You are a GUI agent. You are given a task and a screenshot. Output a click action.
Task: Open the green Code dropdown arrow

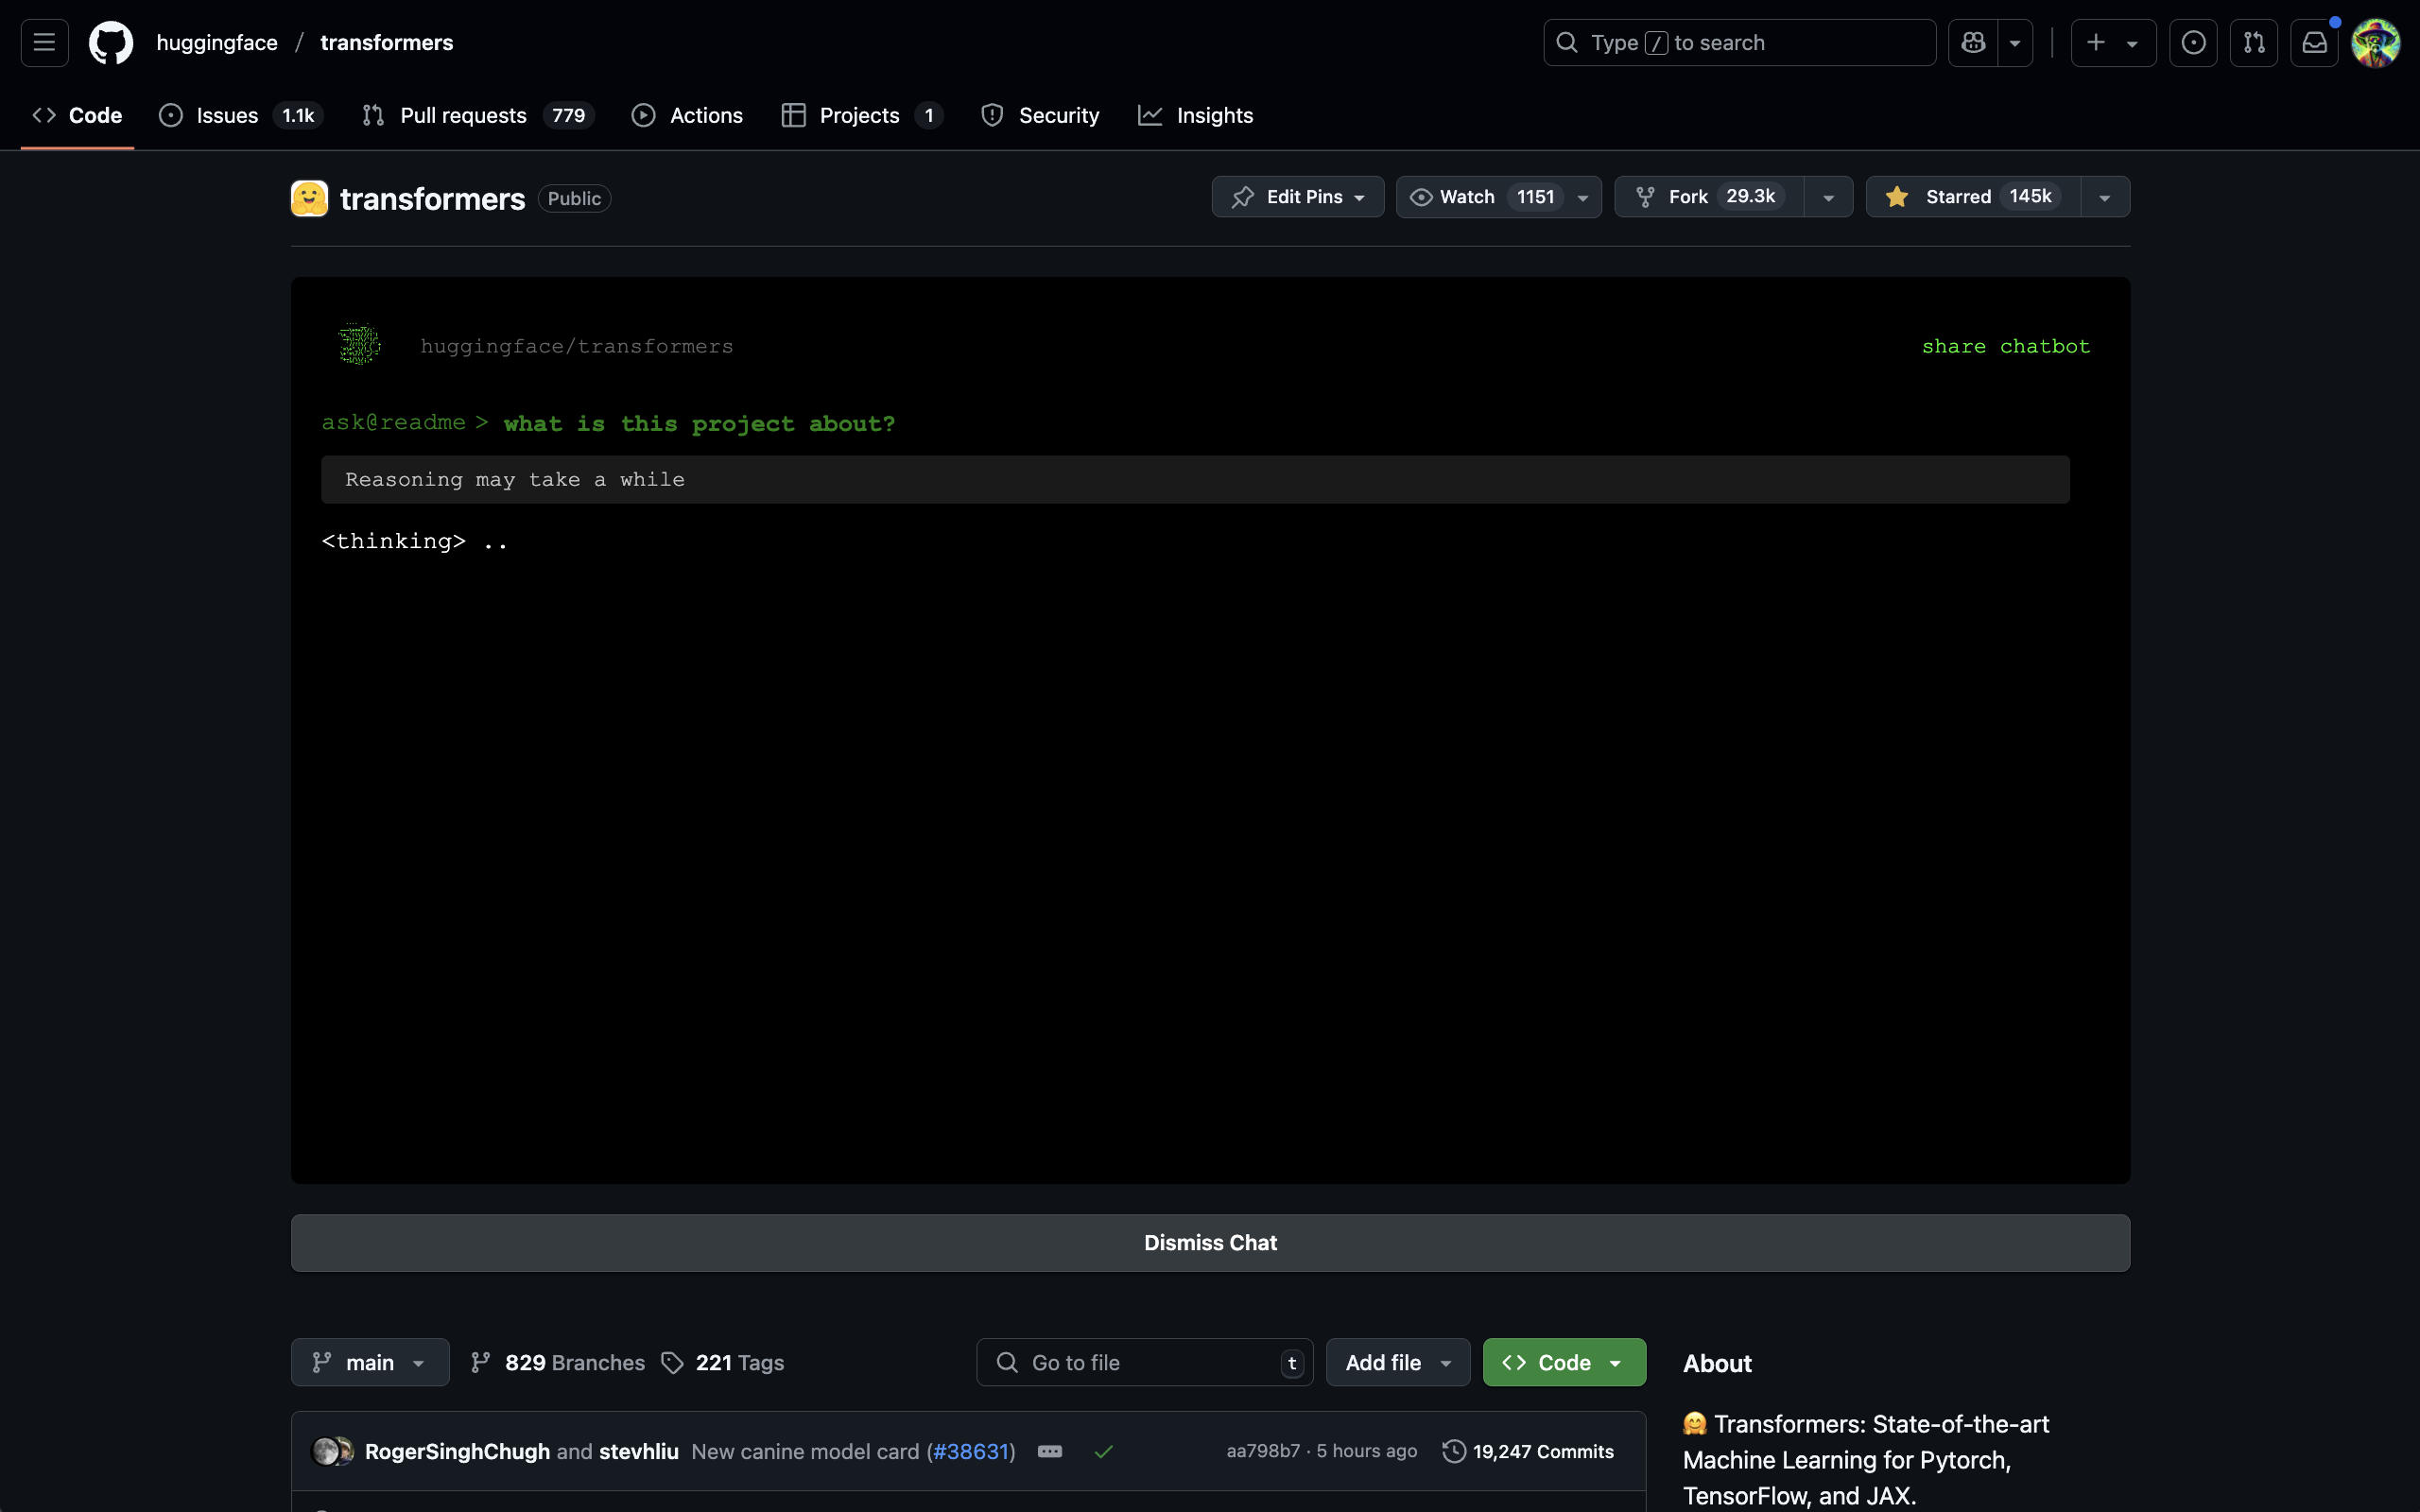pyautogui.click(x=1616, y=1362)
